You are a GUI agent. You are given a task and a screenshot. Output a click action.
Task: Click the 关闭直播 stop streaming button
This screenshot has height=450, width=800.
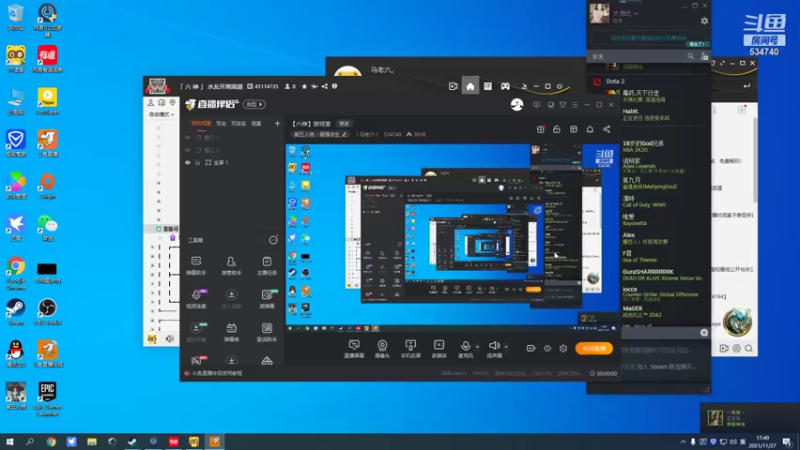tap(594, 348)
